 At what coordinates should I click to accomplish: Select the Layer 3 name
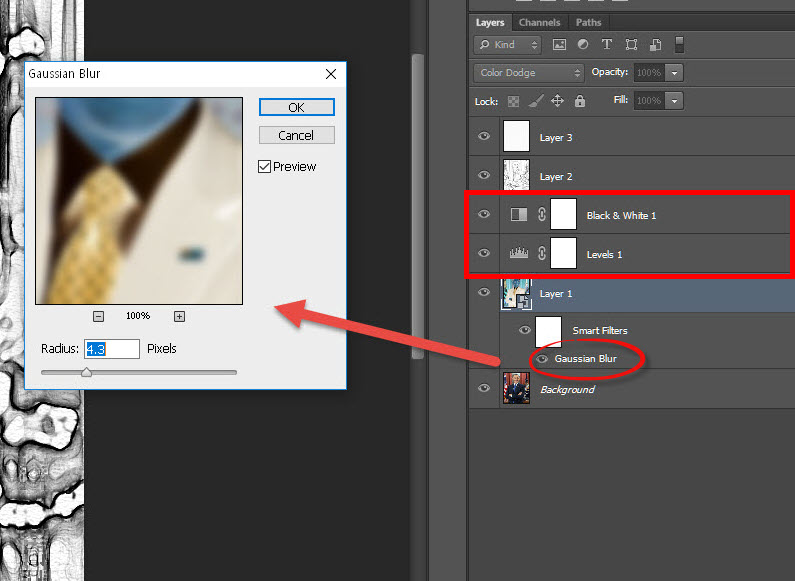556,138
